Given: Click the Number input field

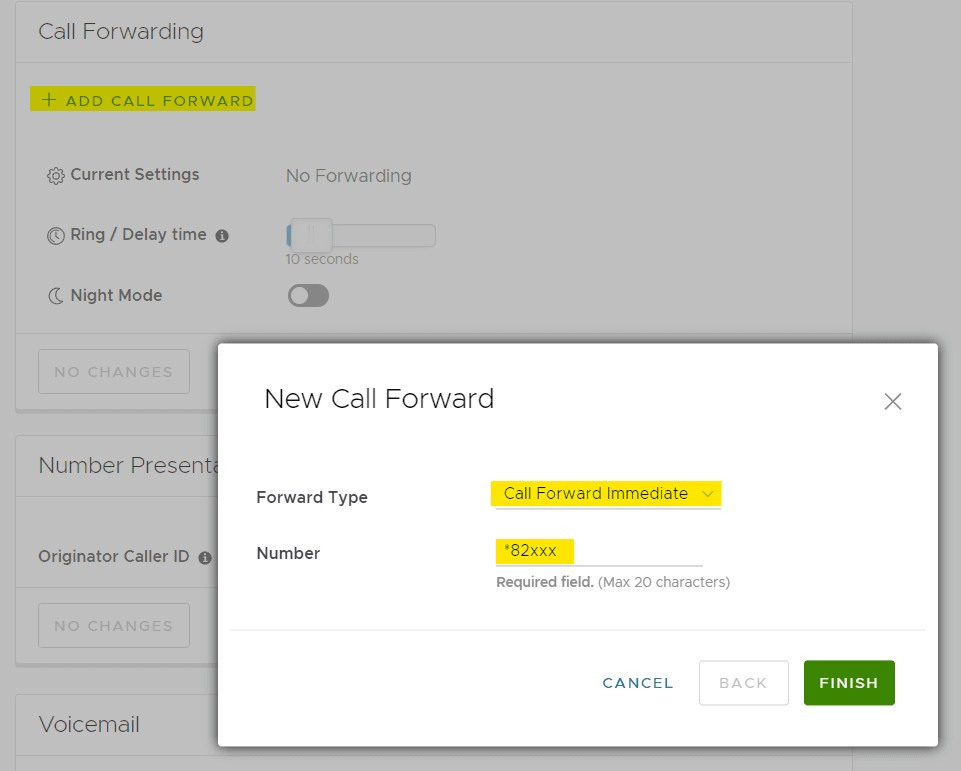Looking at the screenshot, I should click(x=599, y=552).
